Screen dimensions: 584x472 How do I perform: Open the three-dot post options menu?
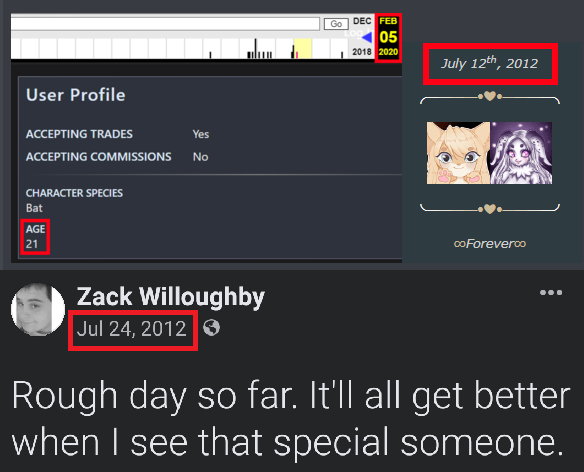pyautogui.click(x=551, y=292)
